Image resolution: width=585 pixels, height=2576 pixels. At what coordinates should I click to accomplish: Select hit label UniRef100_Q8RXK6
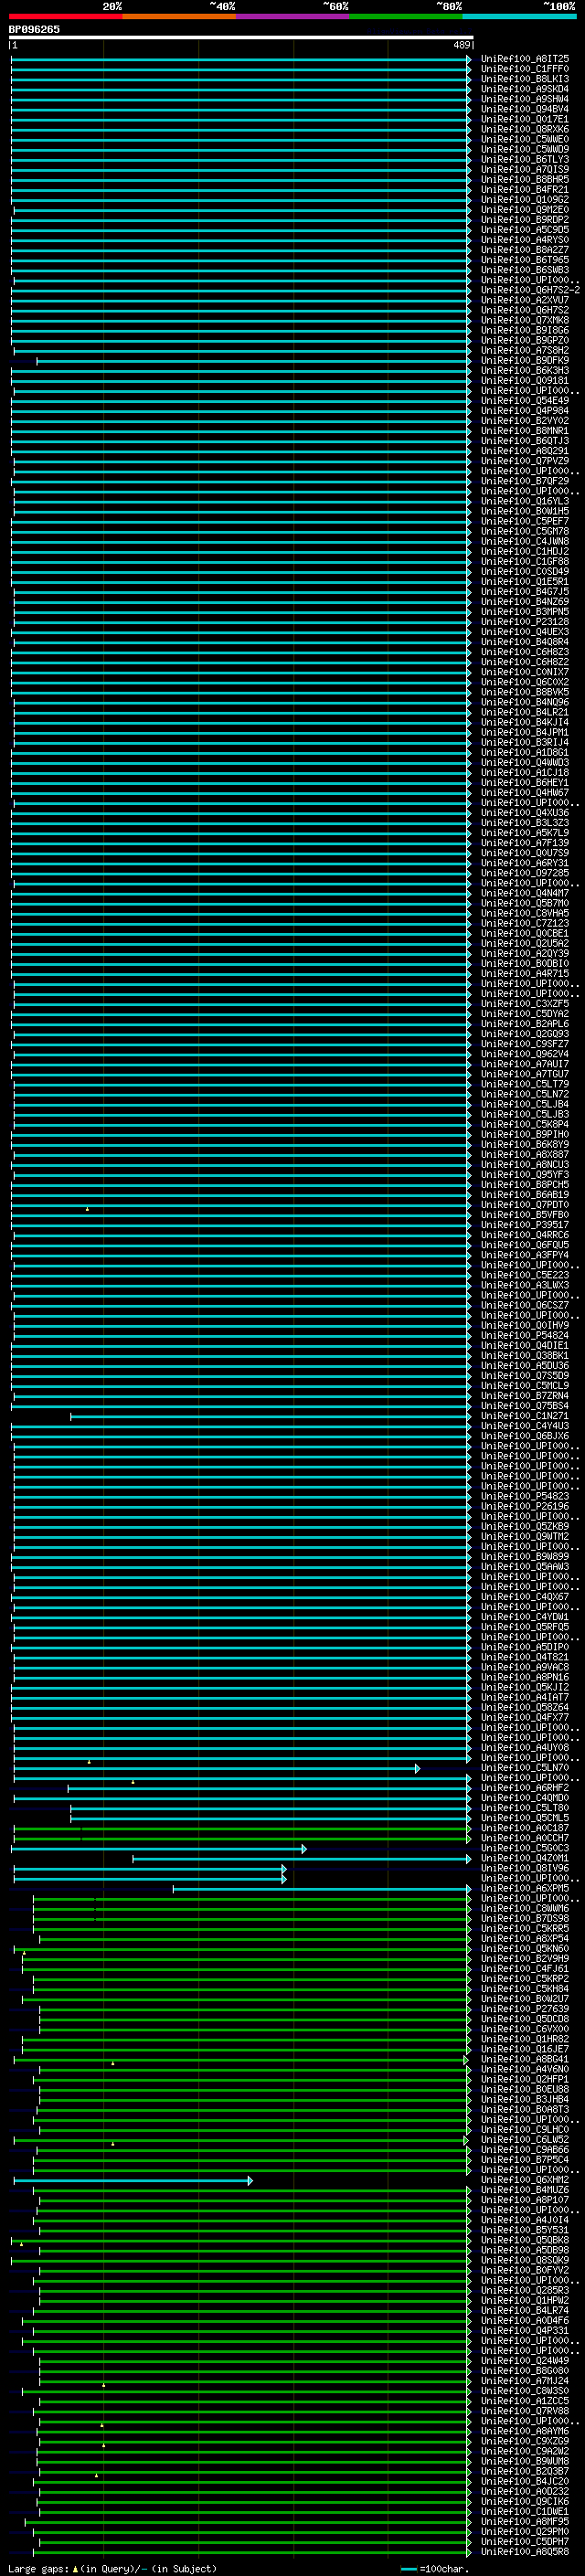click(525, 129)
